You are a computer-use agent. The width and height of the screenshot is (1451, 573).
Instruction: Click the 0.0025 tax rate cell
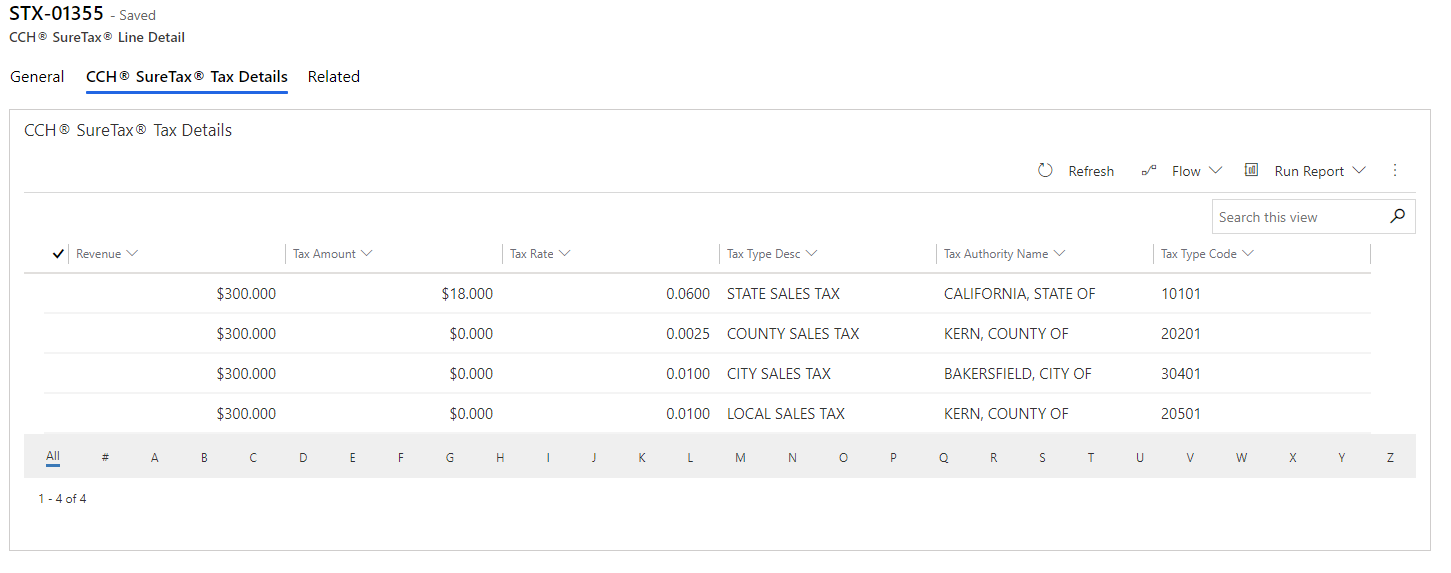[688, 334]
